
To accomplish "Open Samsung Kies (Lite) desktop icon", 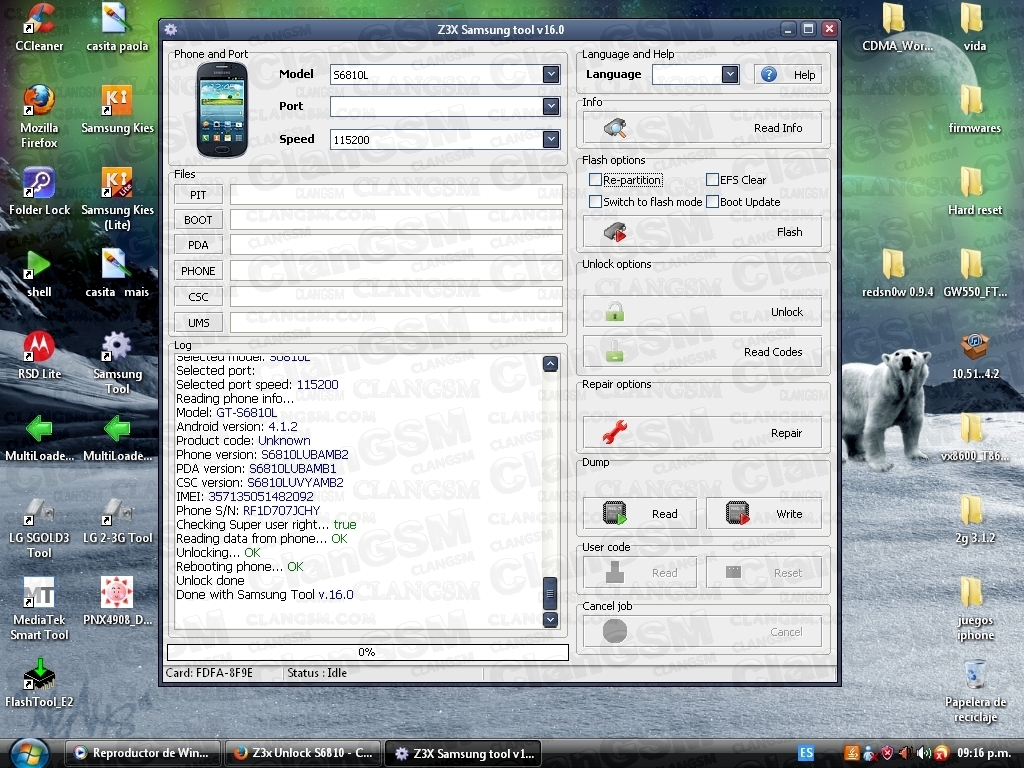I will (118, 199).
